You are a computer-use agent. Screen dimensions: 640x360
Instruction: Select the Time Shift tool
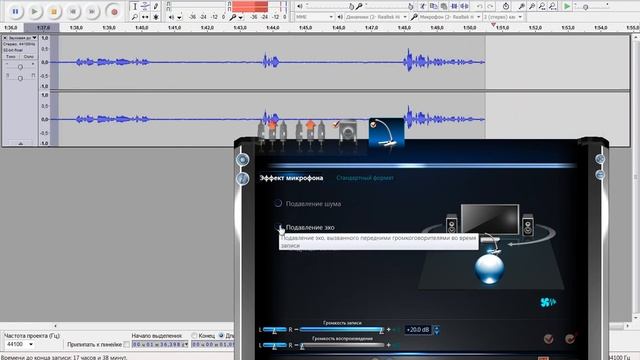(x=145, y=17)
